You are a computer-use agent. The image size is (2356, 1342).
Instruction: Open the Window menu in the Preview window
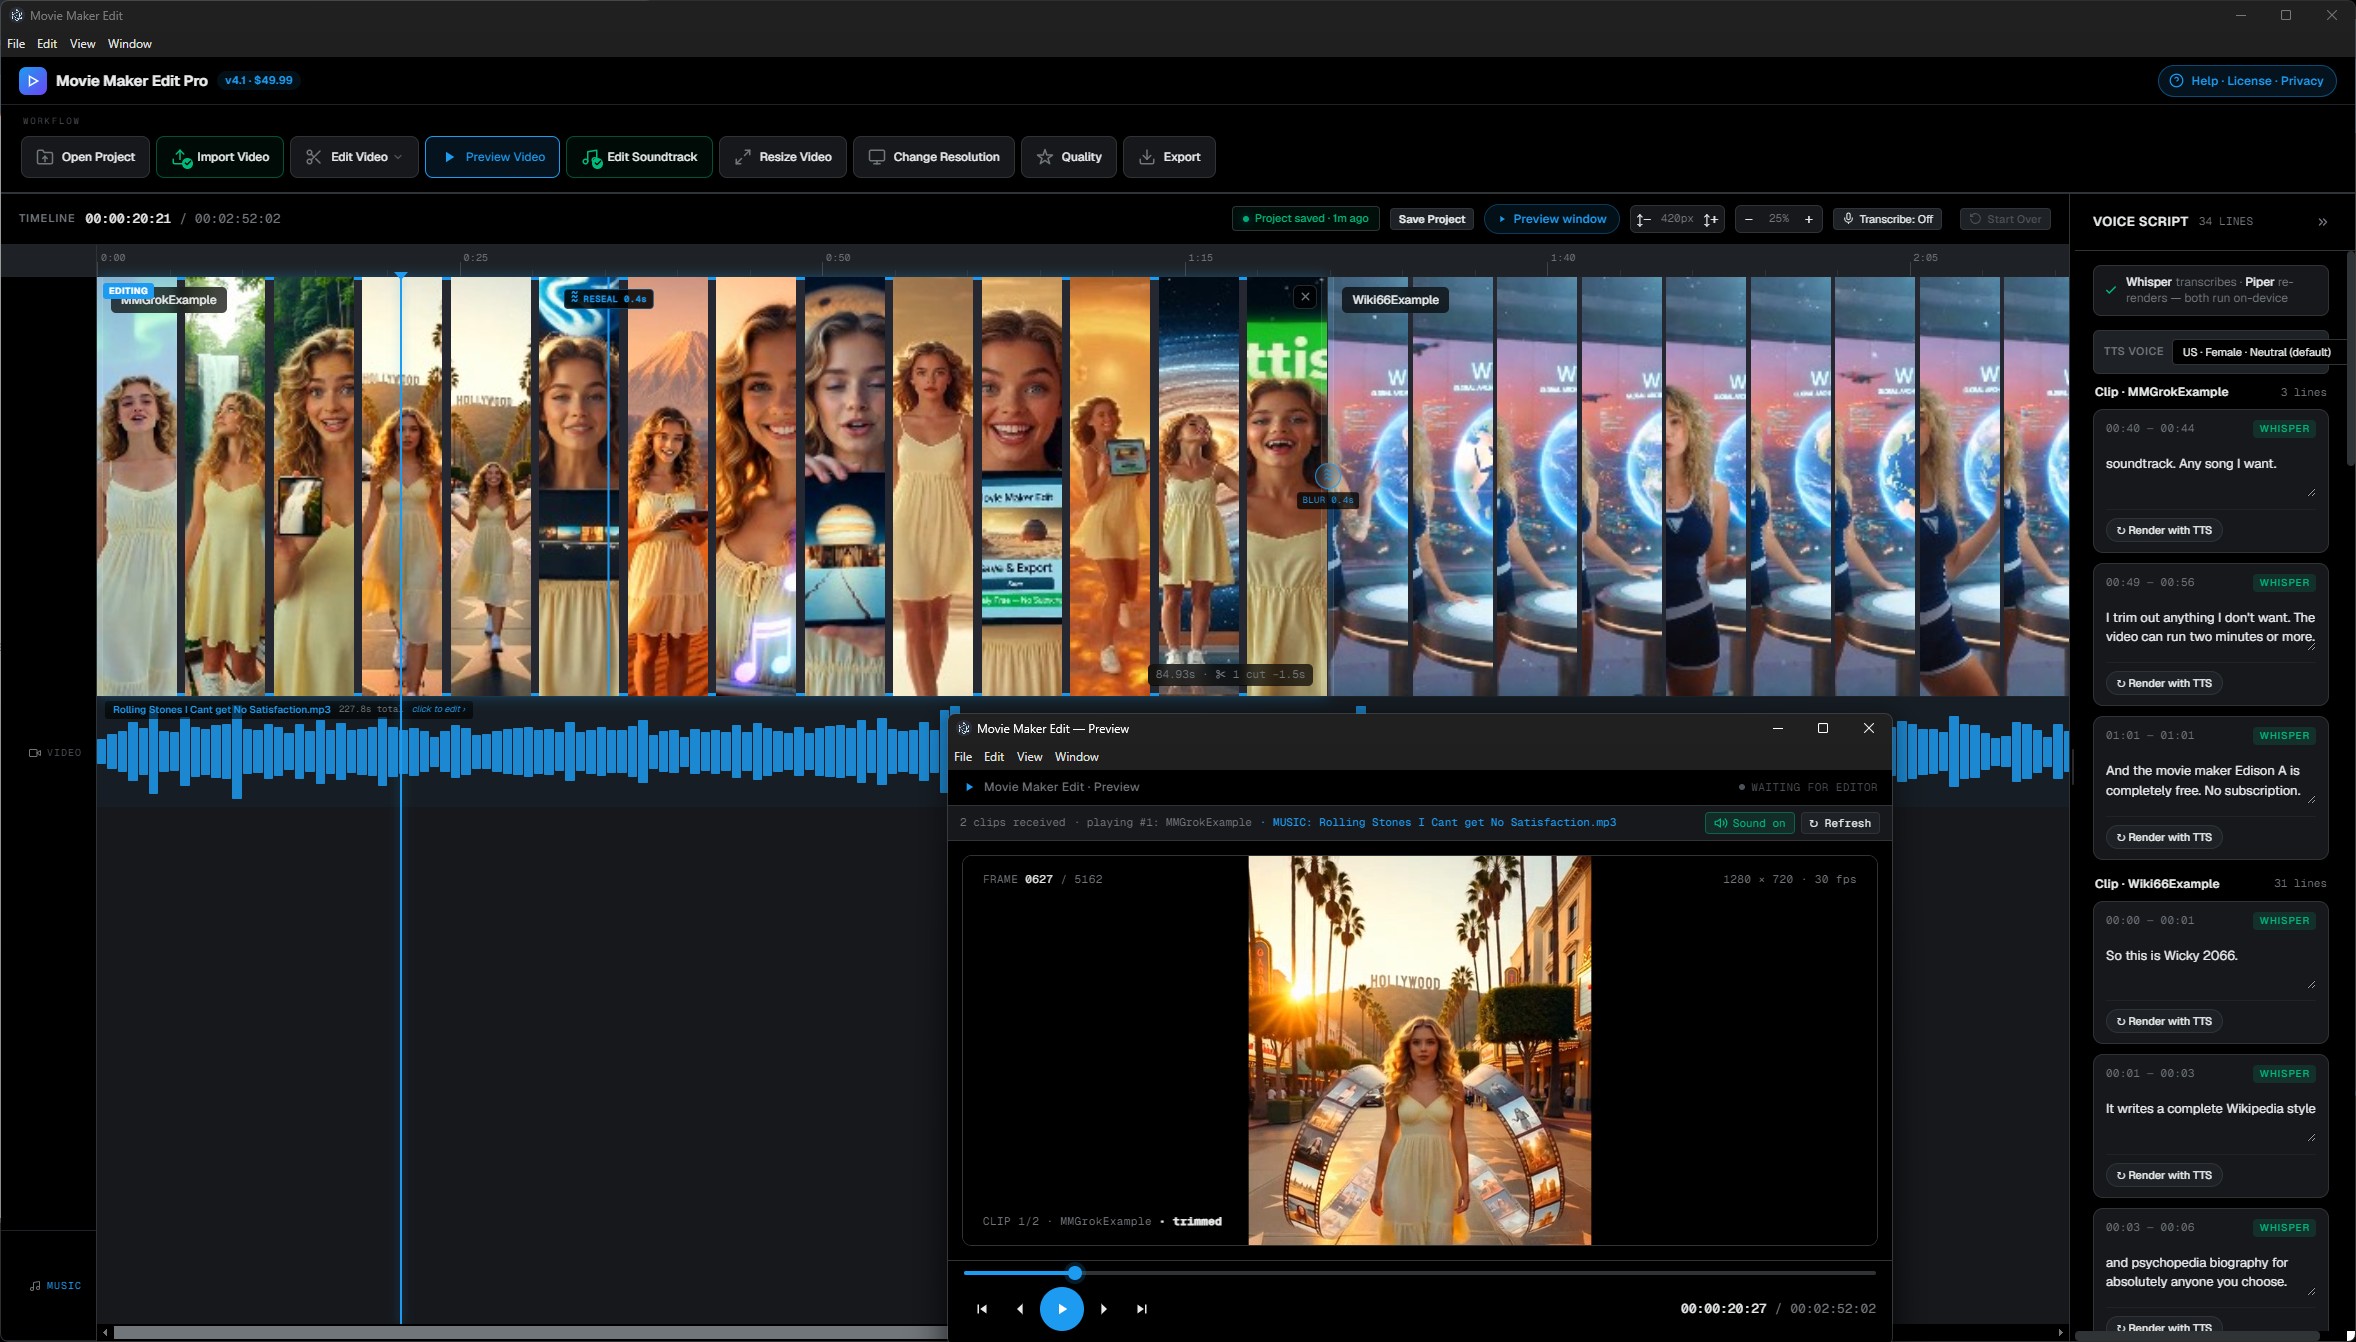1077,757
